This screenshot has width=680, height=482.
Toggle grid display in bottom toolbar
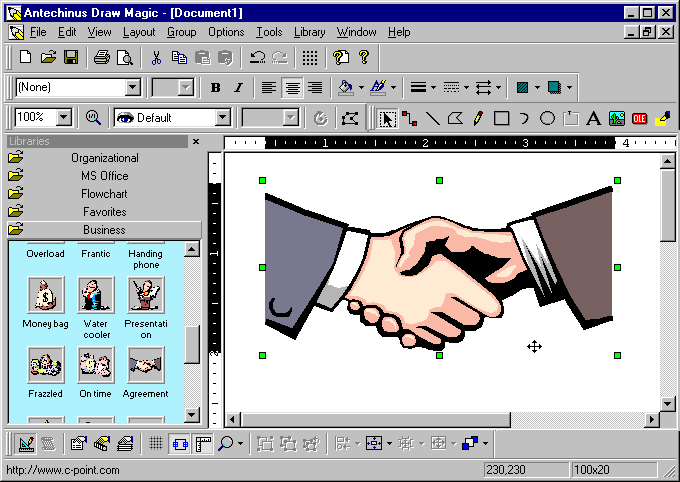(156, 443)
